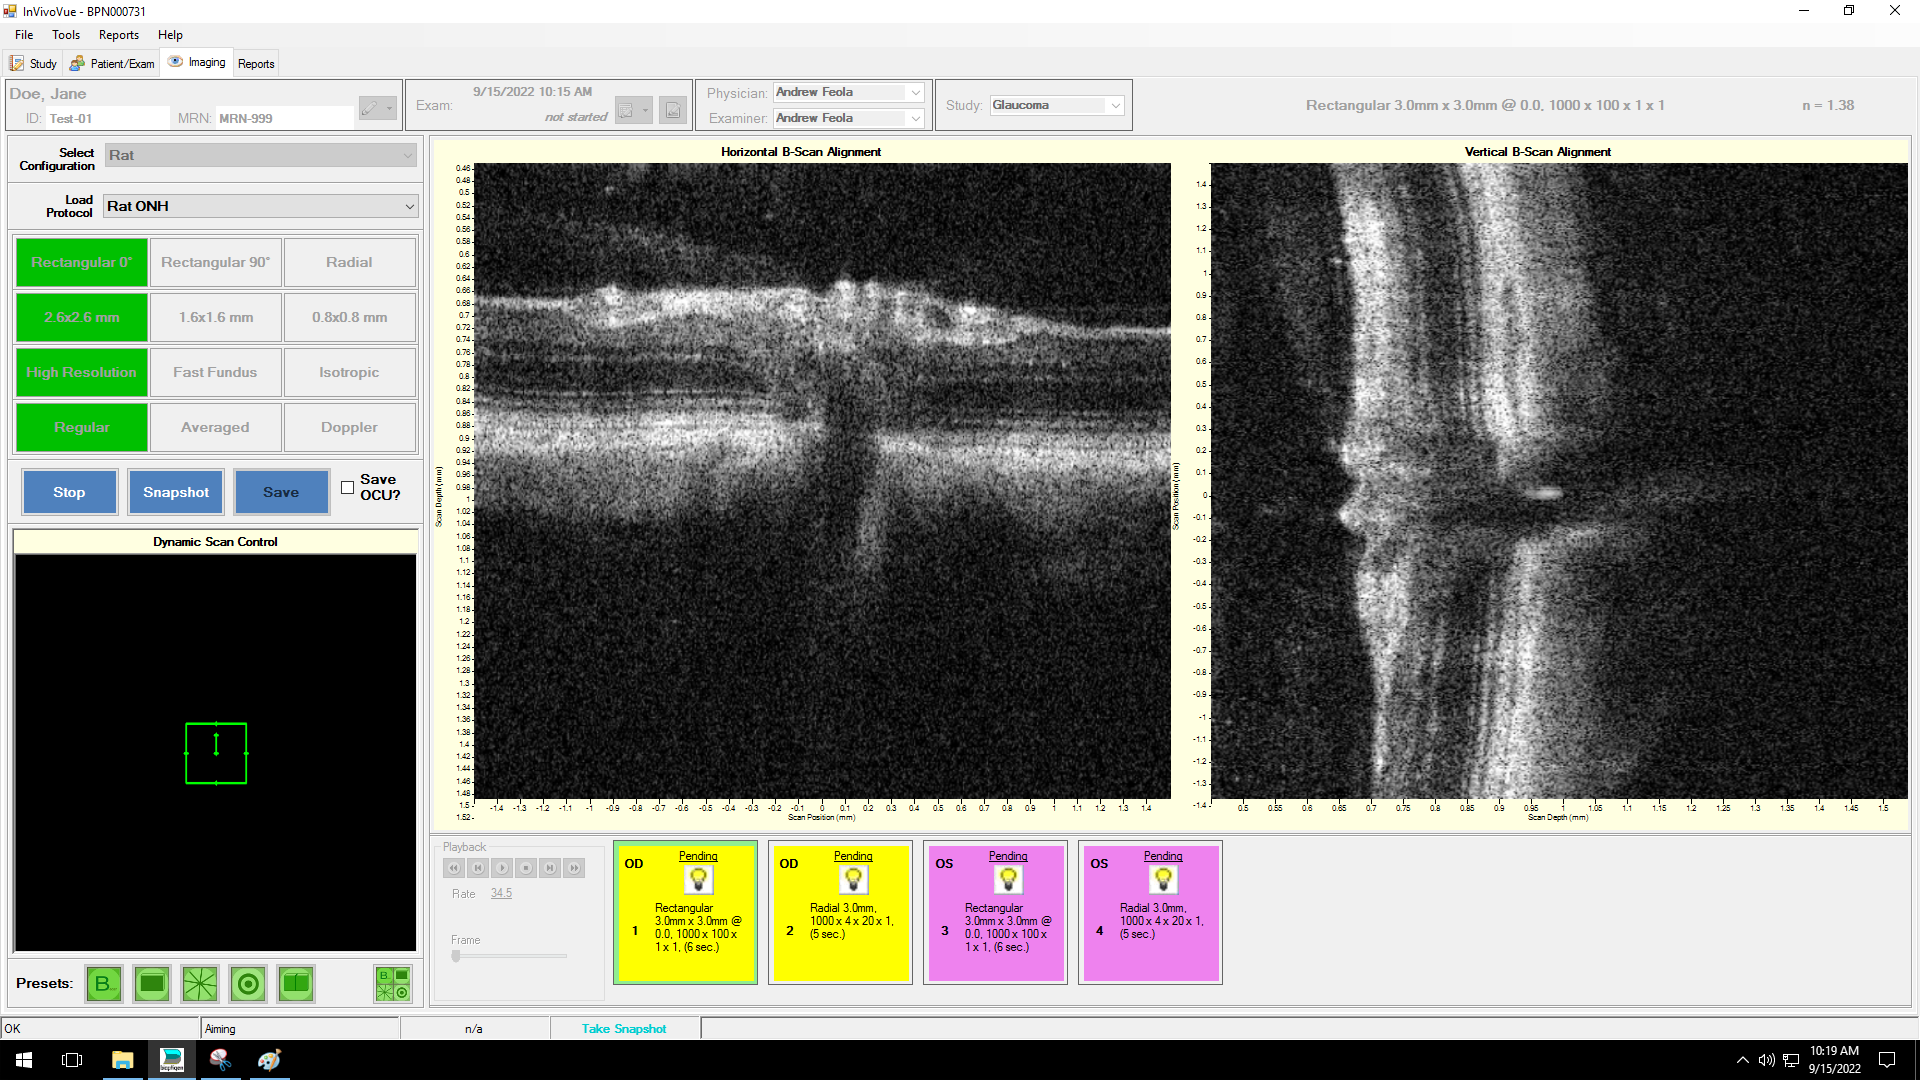Click the patient edit pencil icon
Image resolution: width=1920 pixels, height=1080 pixels.
tap(370, 108)
